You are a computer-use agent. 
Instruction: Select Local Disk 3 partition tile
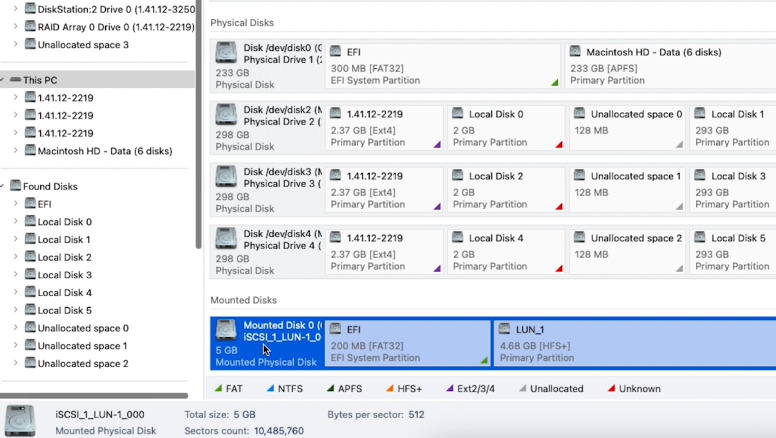733,190
